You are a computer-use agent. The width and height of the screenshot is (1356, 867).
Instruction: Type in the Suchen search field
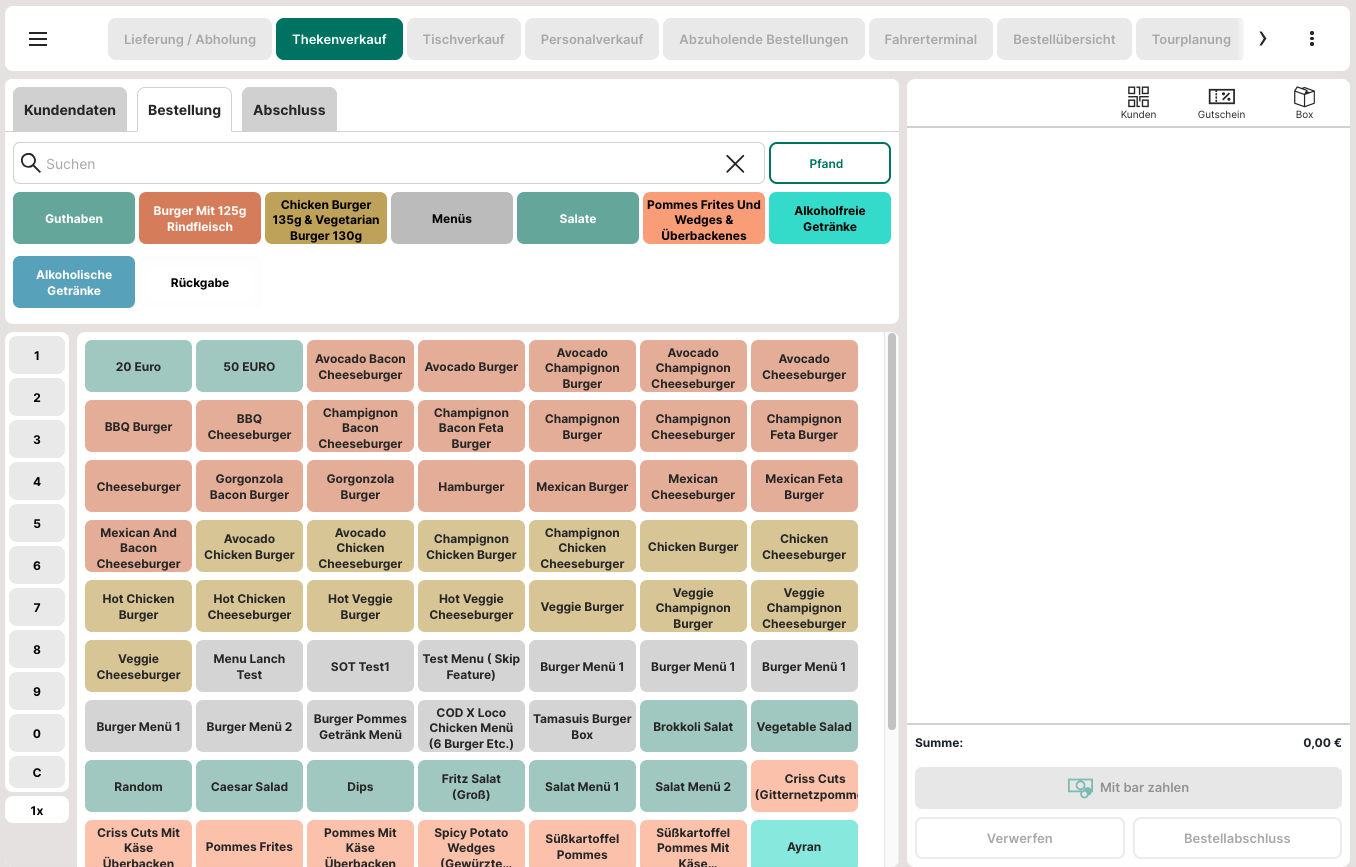[380, 164]
